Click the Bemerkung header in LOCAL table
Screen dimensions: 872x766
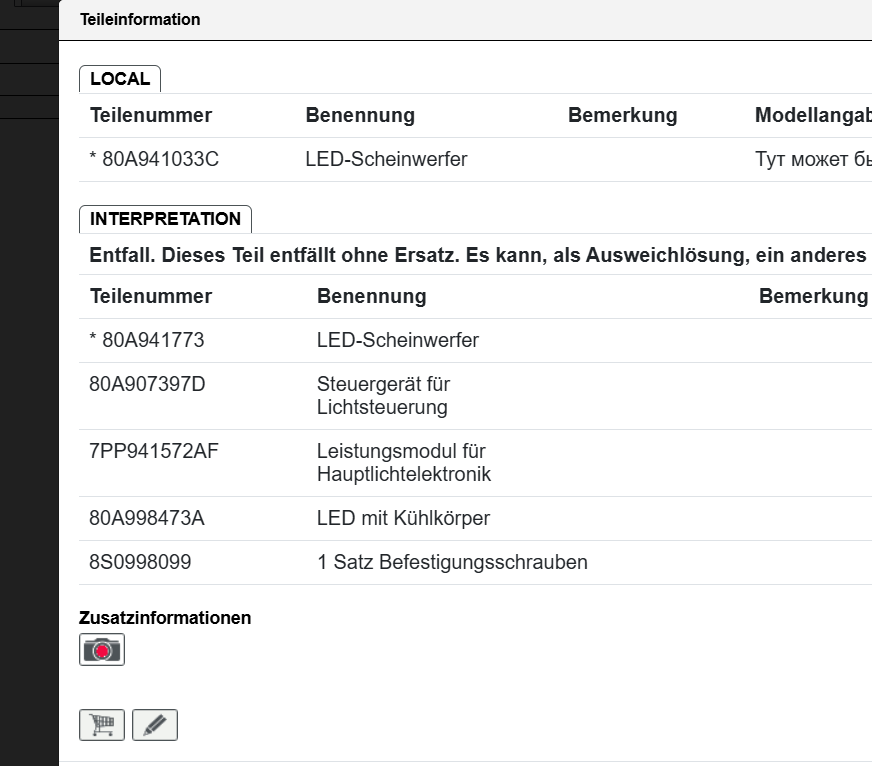[x=622, y=115]
